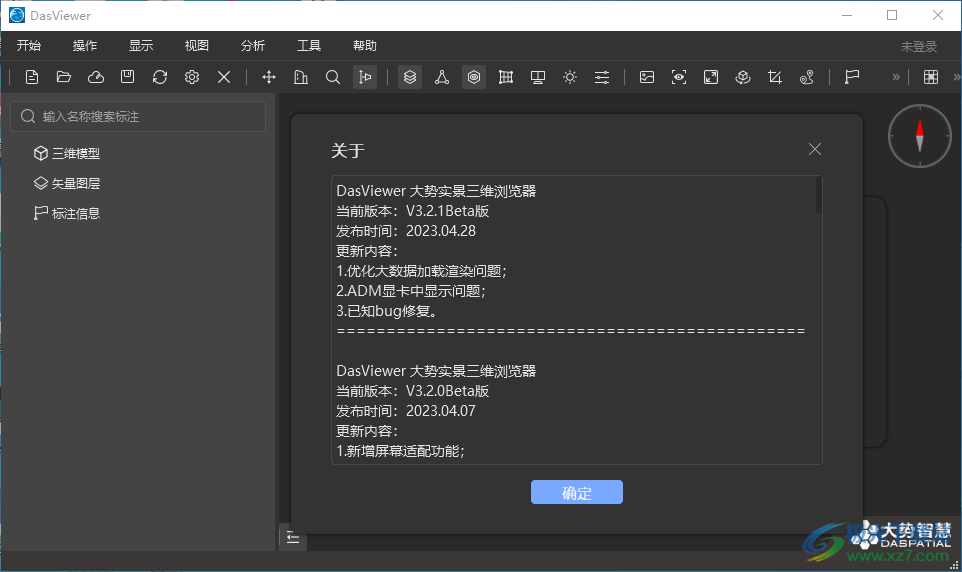
Task: Open the 工具 menu
Action: [309, 45]
